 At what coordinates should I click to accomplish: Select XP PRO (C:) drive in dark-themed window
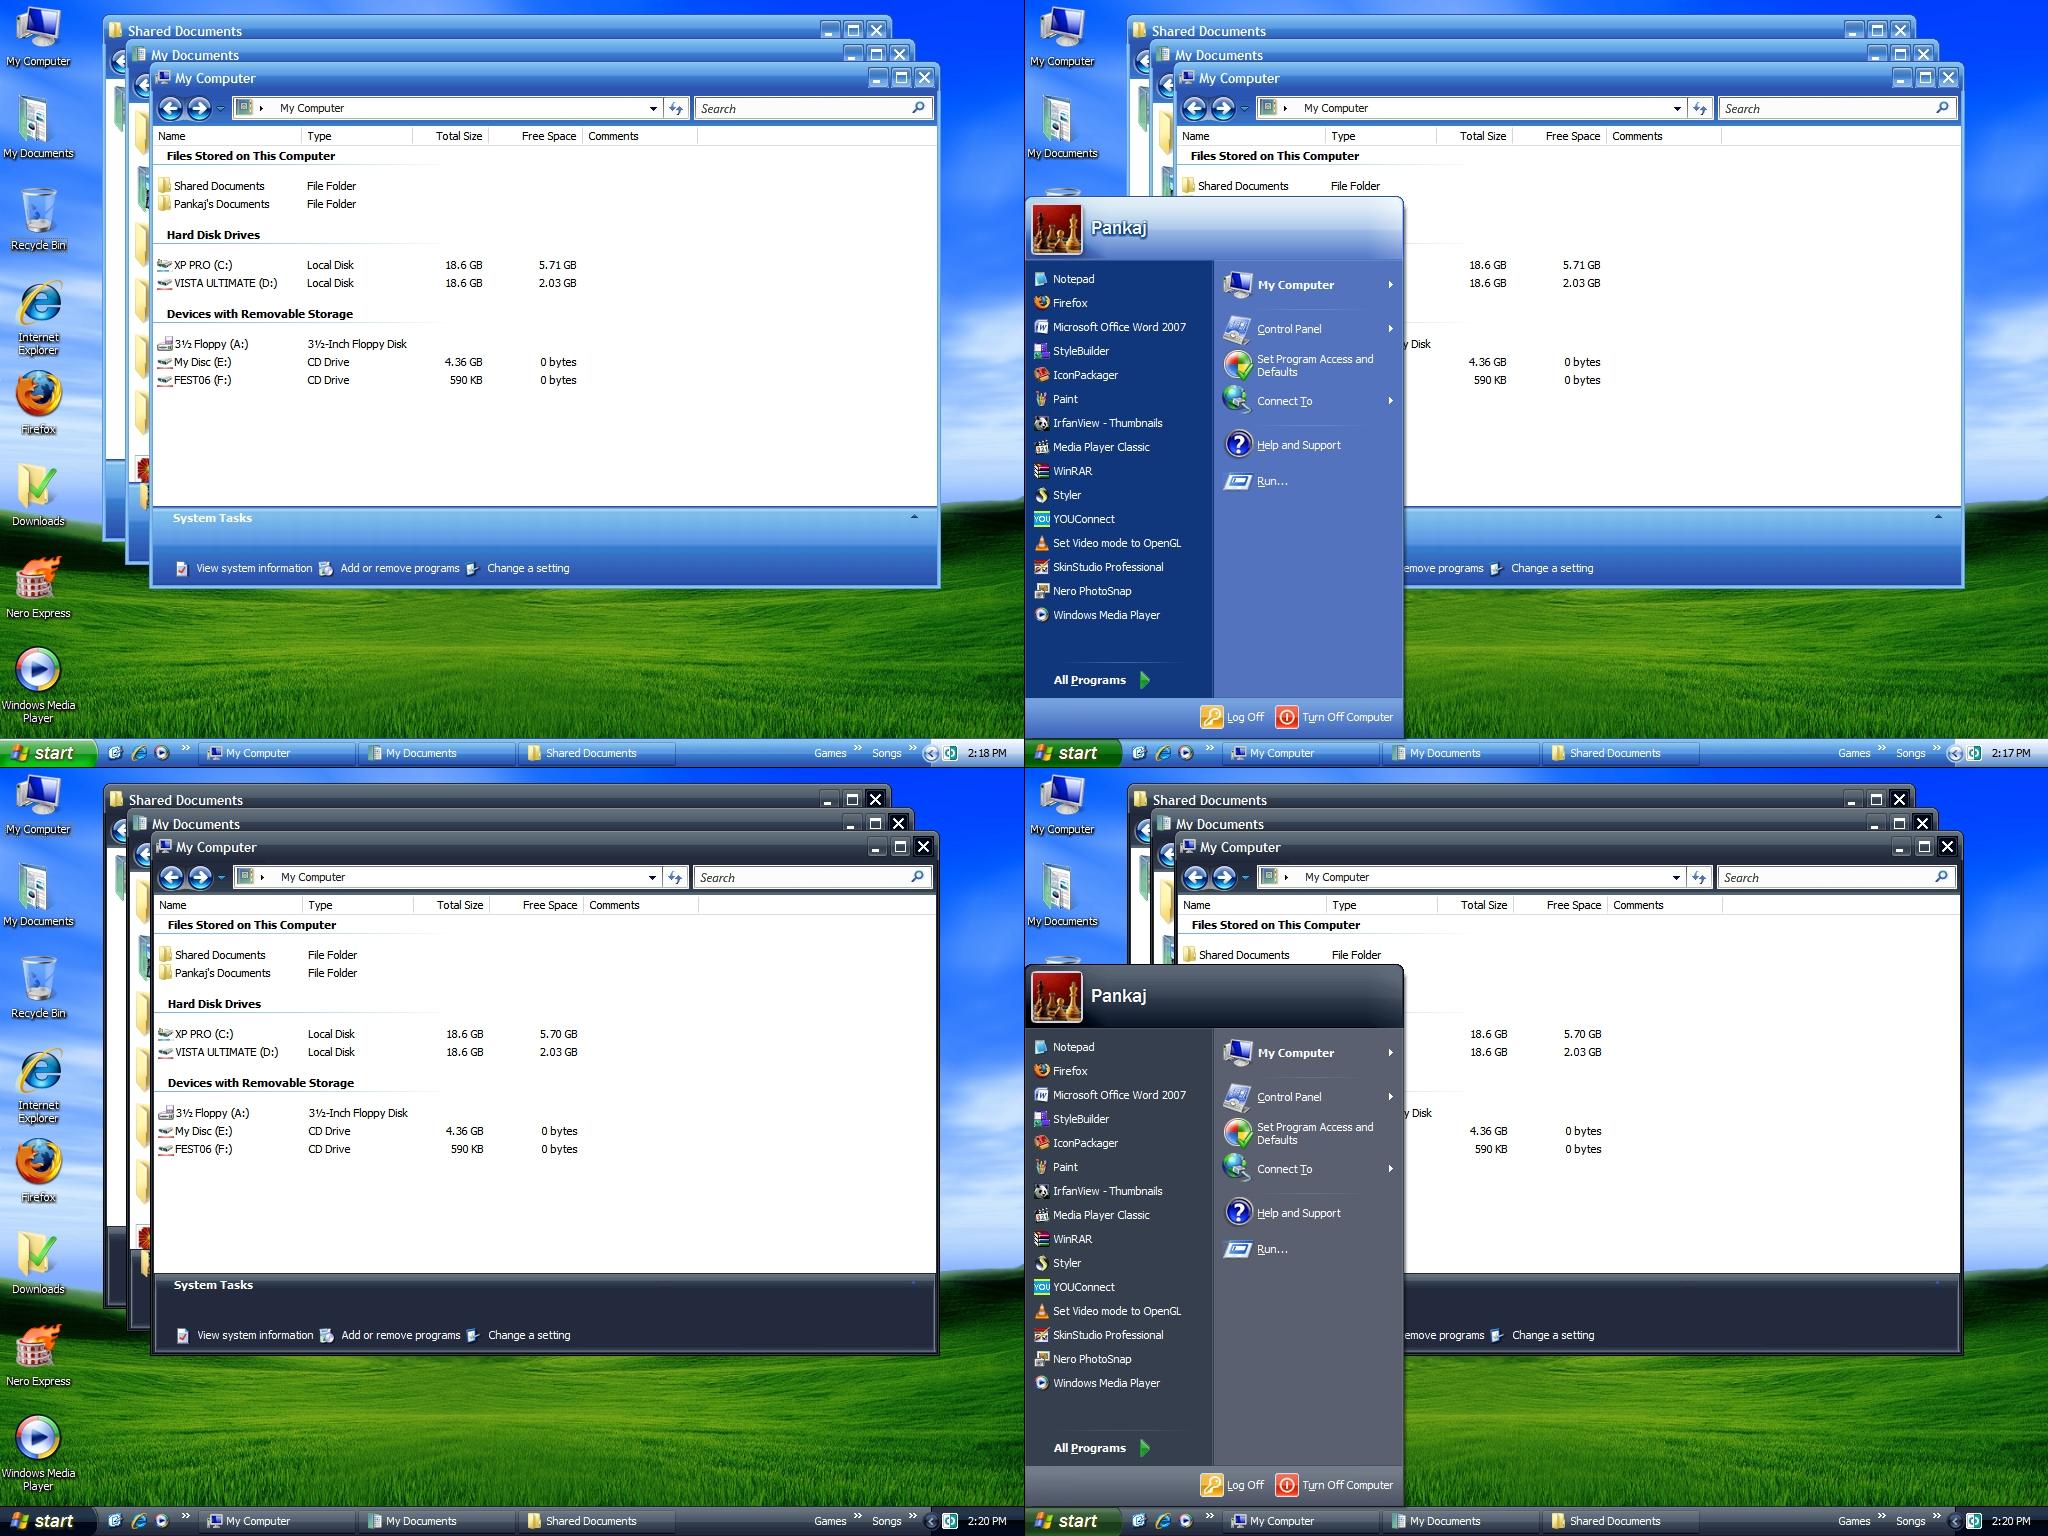[x=203, y=1034]
